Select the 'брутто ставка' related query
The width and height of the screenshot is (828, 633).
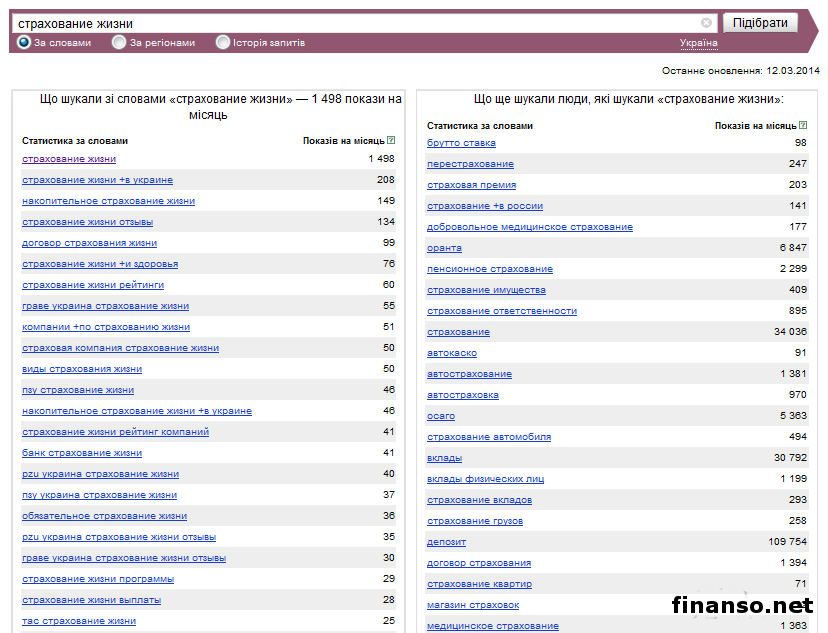[x=461, y=143]
